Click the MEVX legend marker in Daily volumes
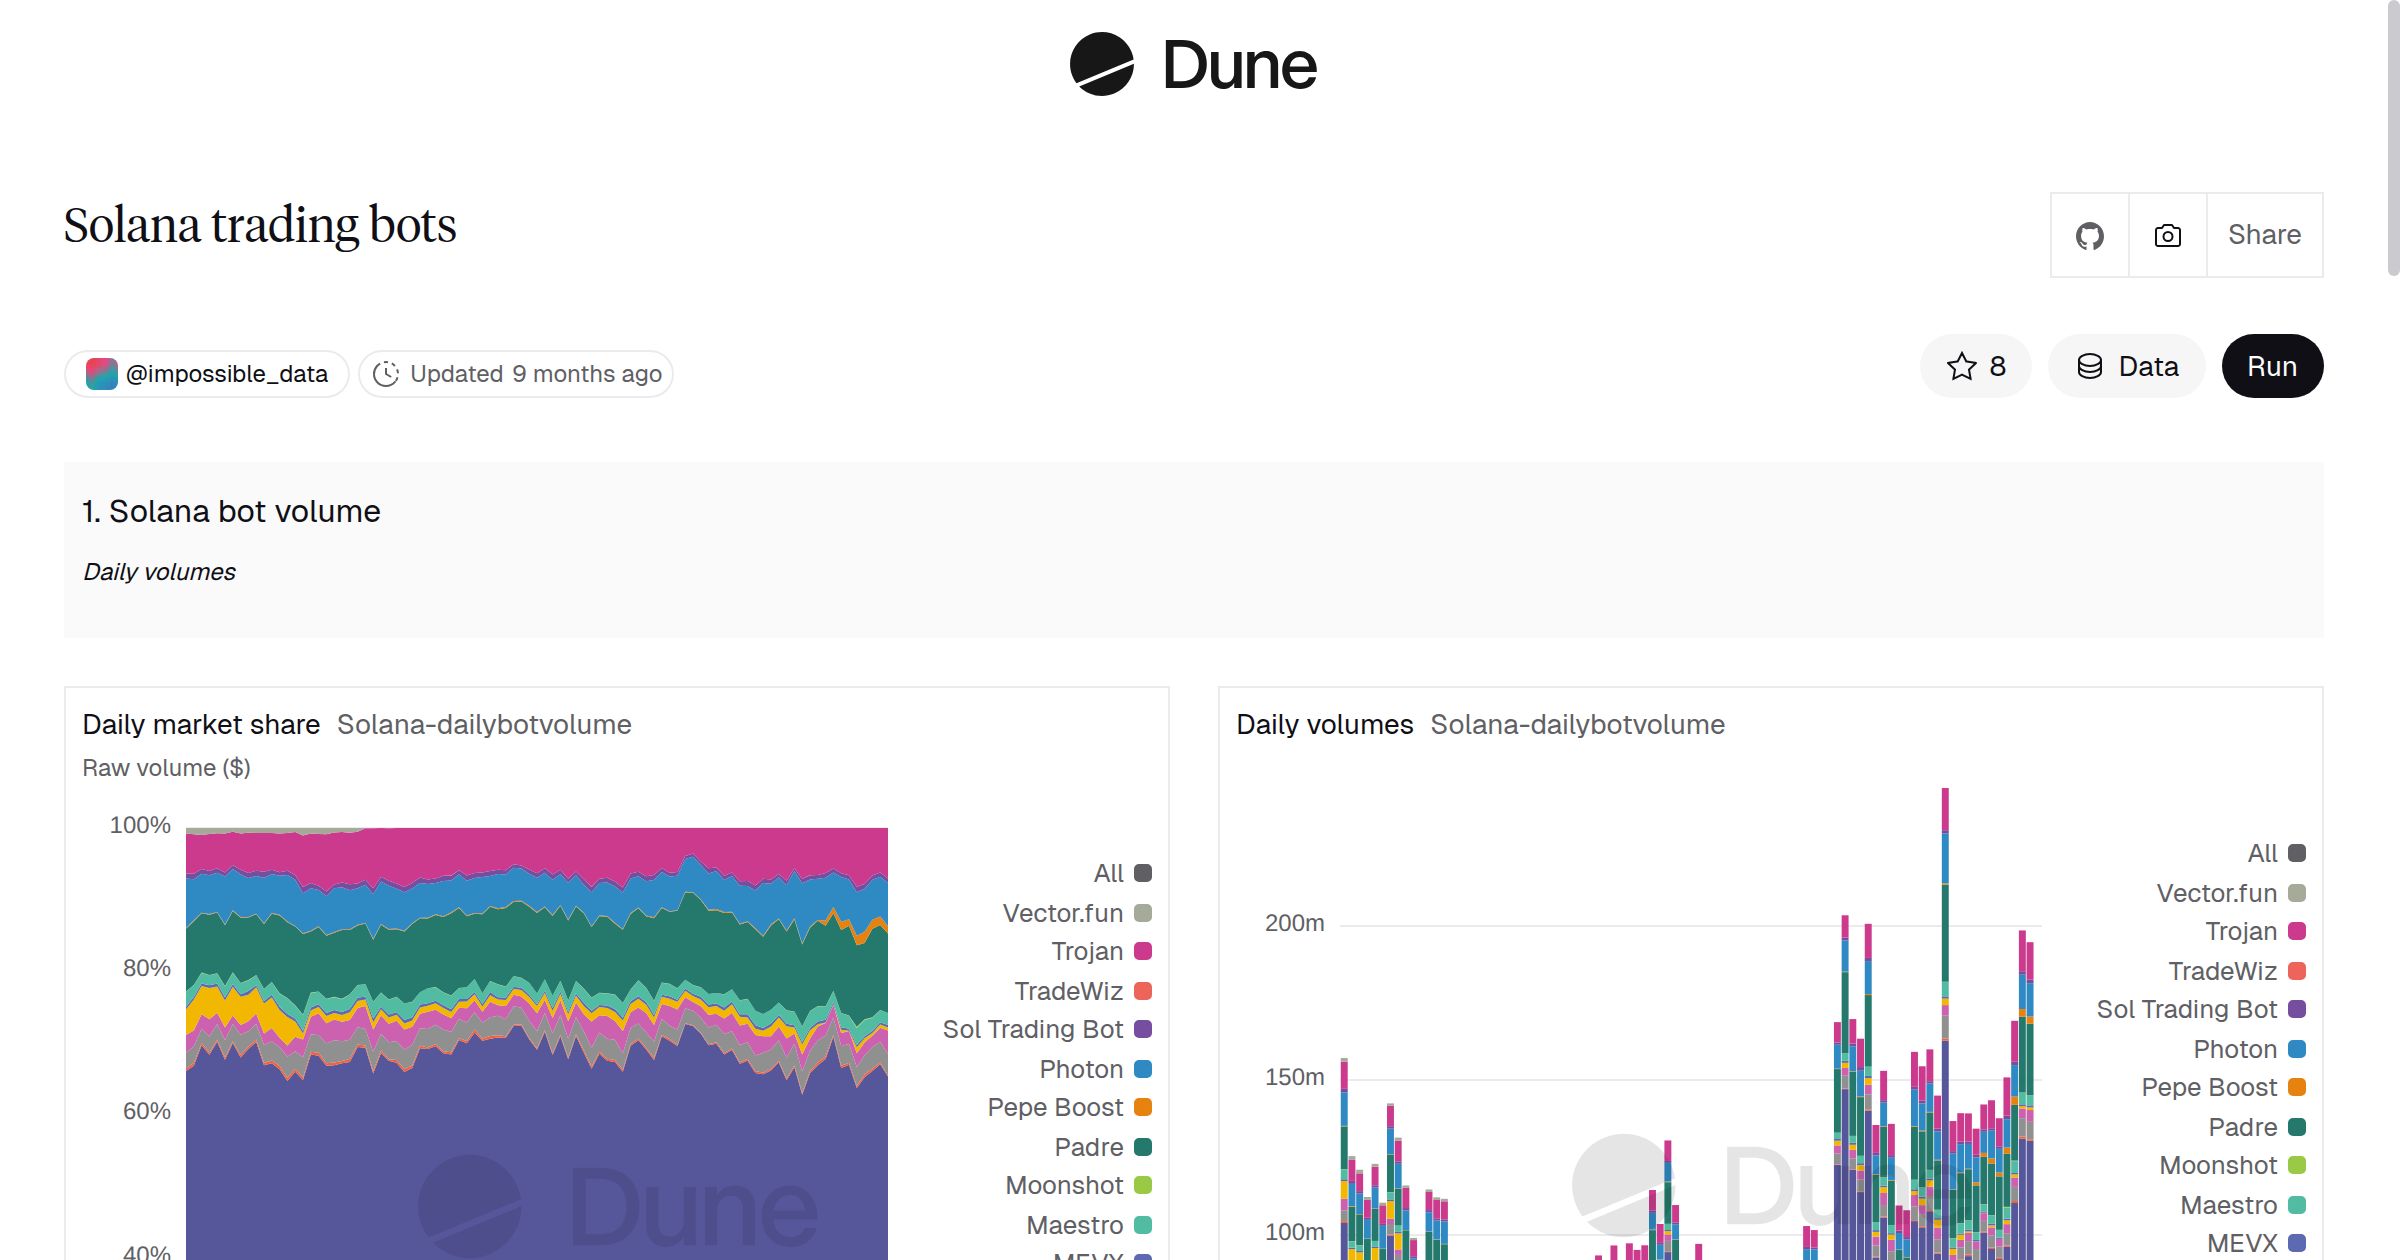The width and height of the screenshot is (2400, 1260). pos(2297,1242)
